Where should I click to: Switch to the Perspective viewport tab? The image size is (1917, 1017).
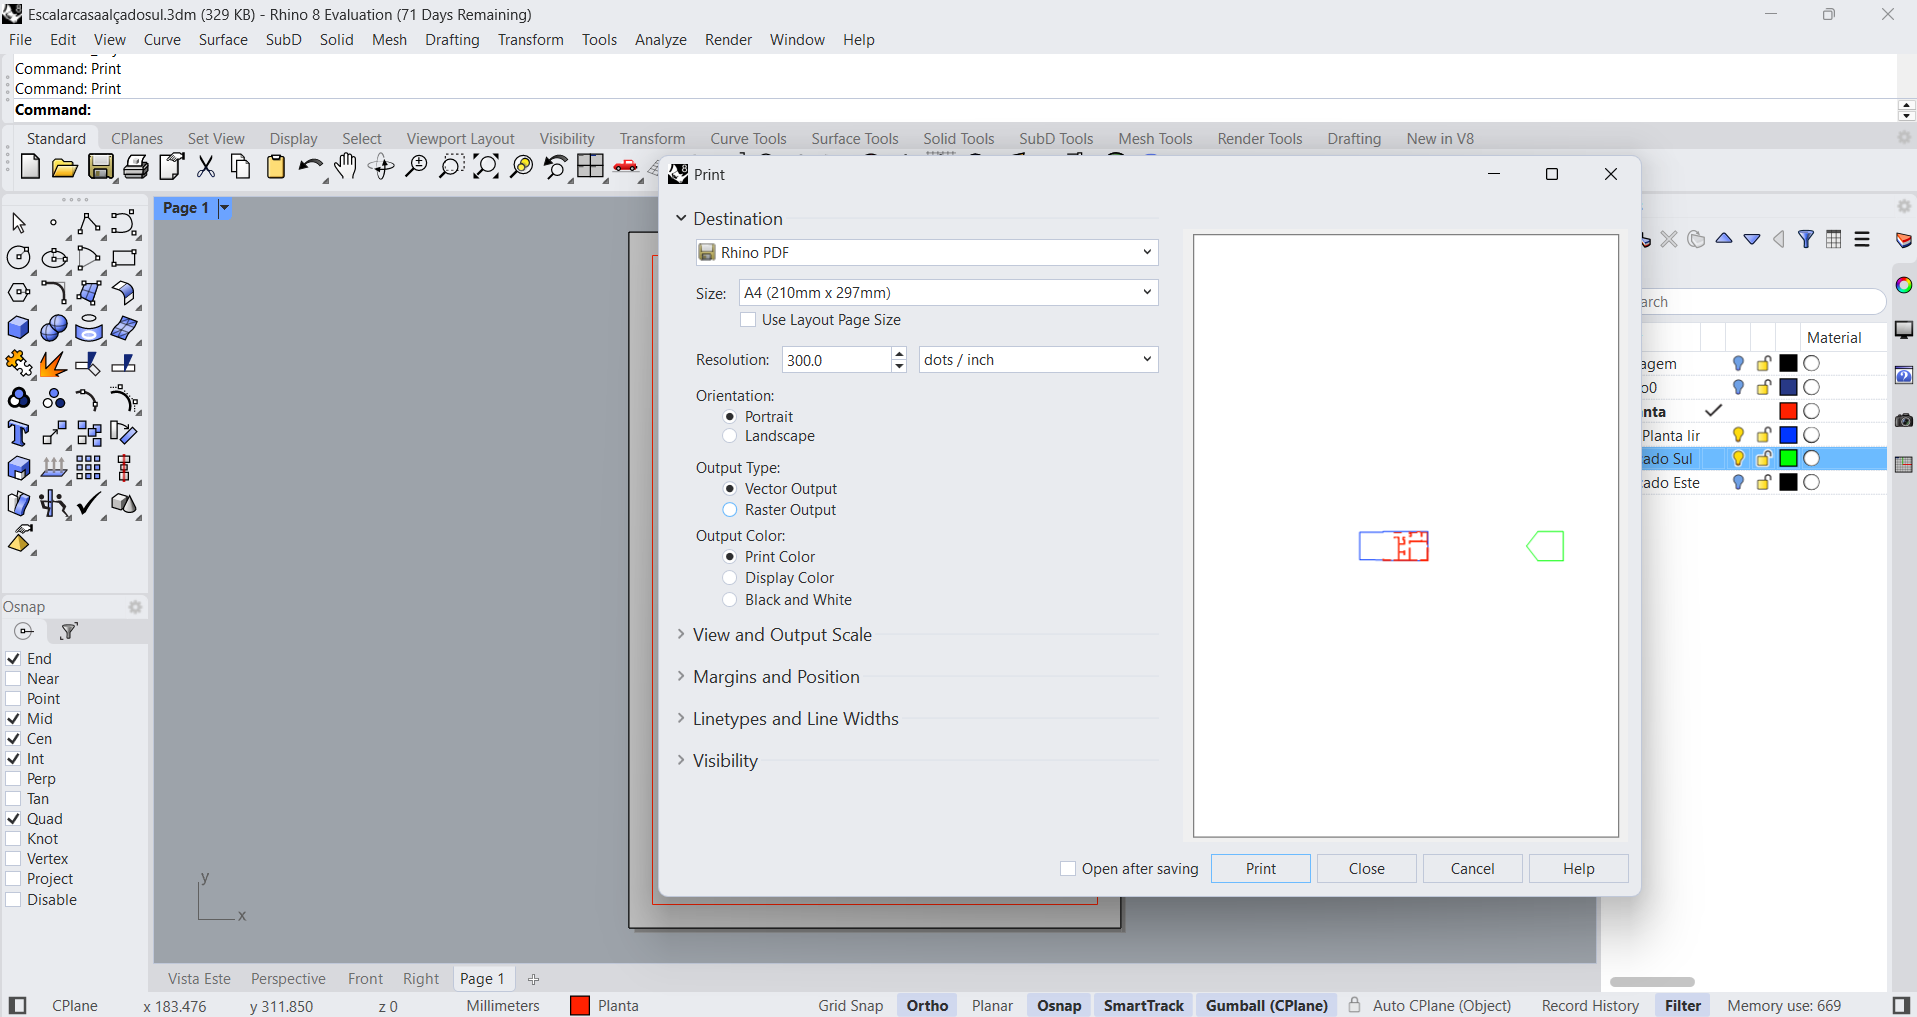click(288, 979)
